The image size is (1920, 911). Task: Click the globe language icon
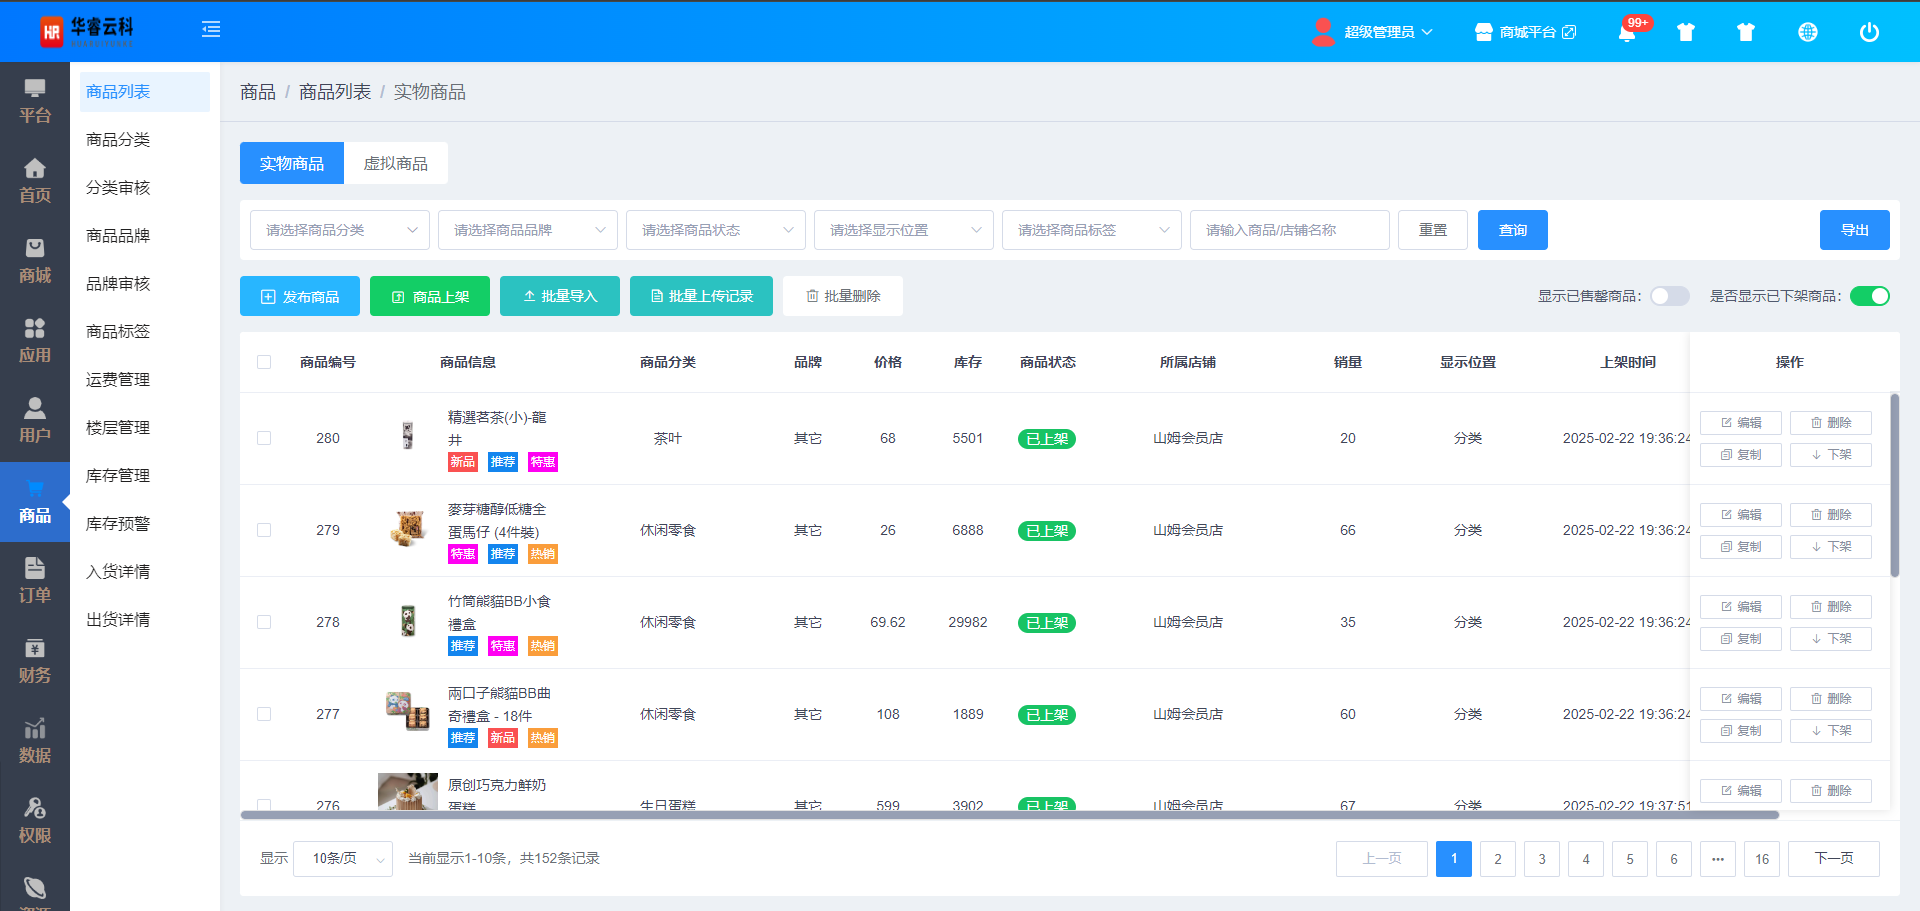1807,32
